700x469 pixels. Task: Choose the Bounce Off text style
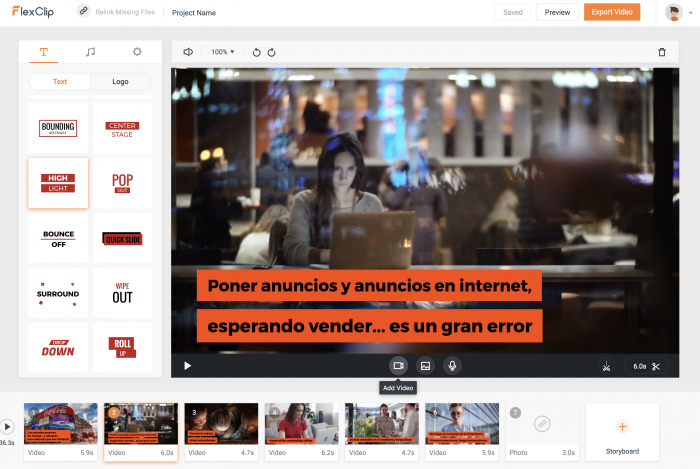coord(58,238)
